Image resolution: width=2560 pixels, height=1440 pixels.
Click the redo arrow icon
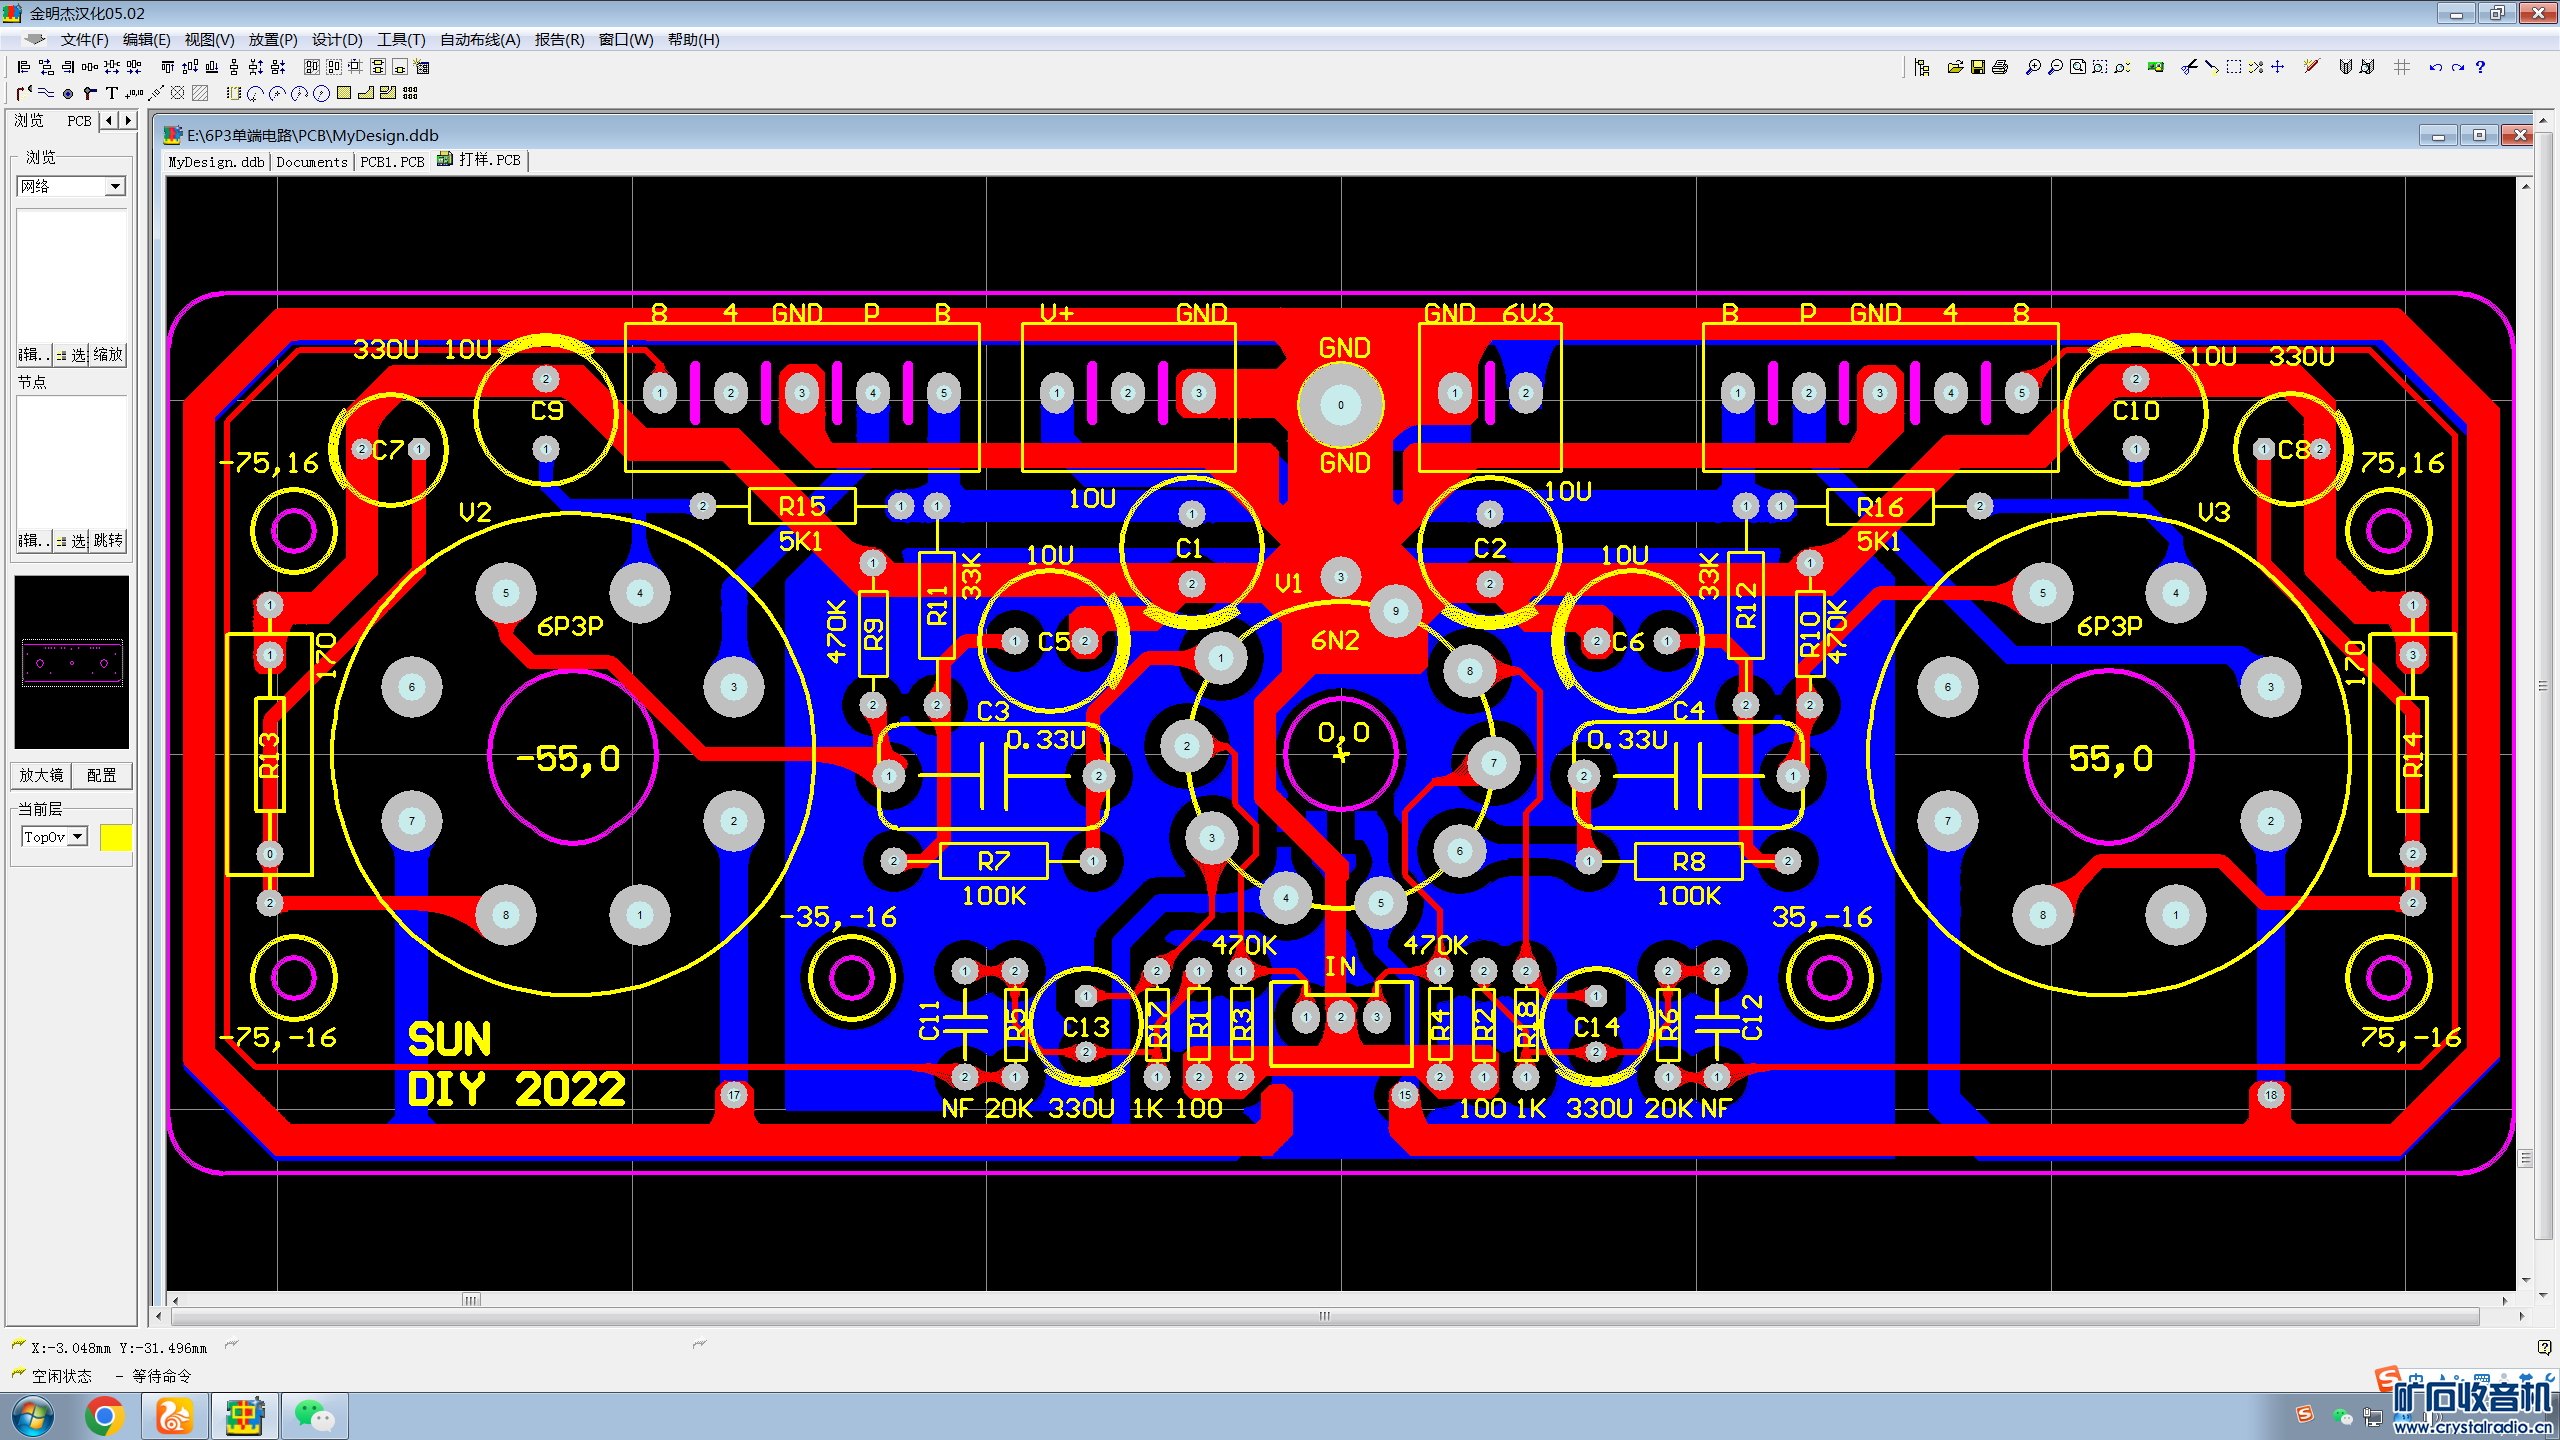[2457, 67]
